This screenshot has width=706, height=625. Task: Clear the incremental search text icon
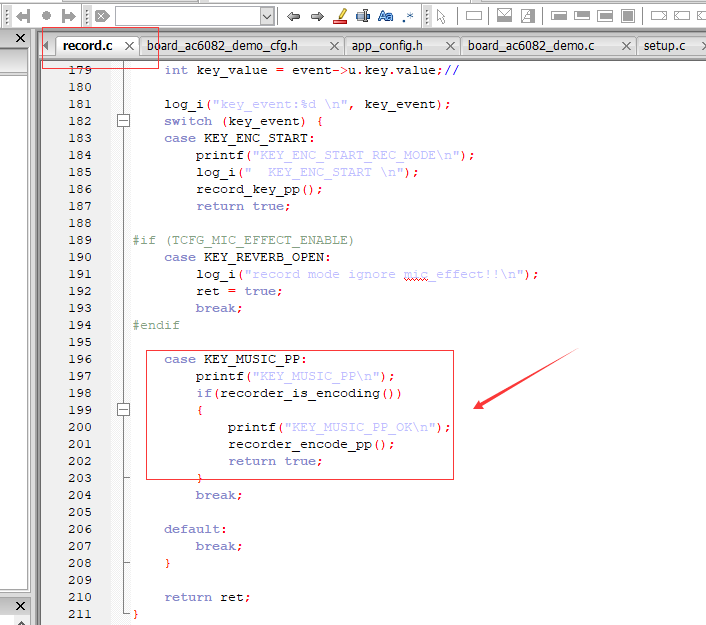point(102,17)
